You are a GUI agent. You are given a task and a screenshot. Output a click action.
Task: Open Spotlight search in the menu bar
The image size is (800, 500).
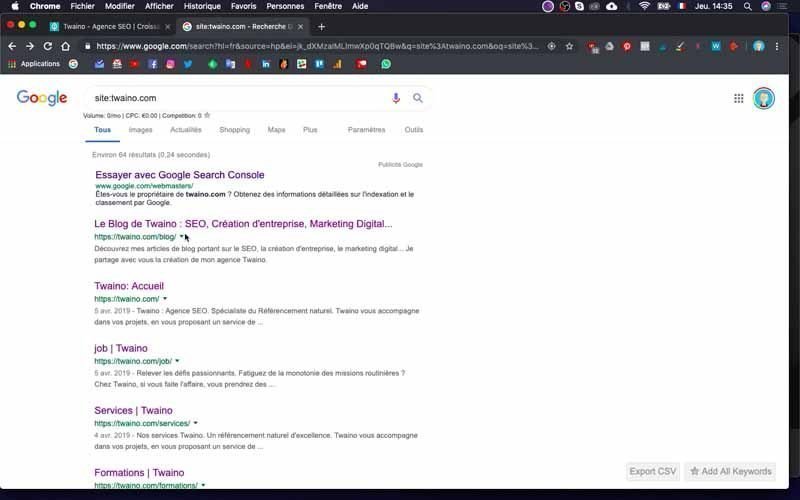[x=747, y=6]
